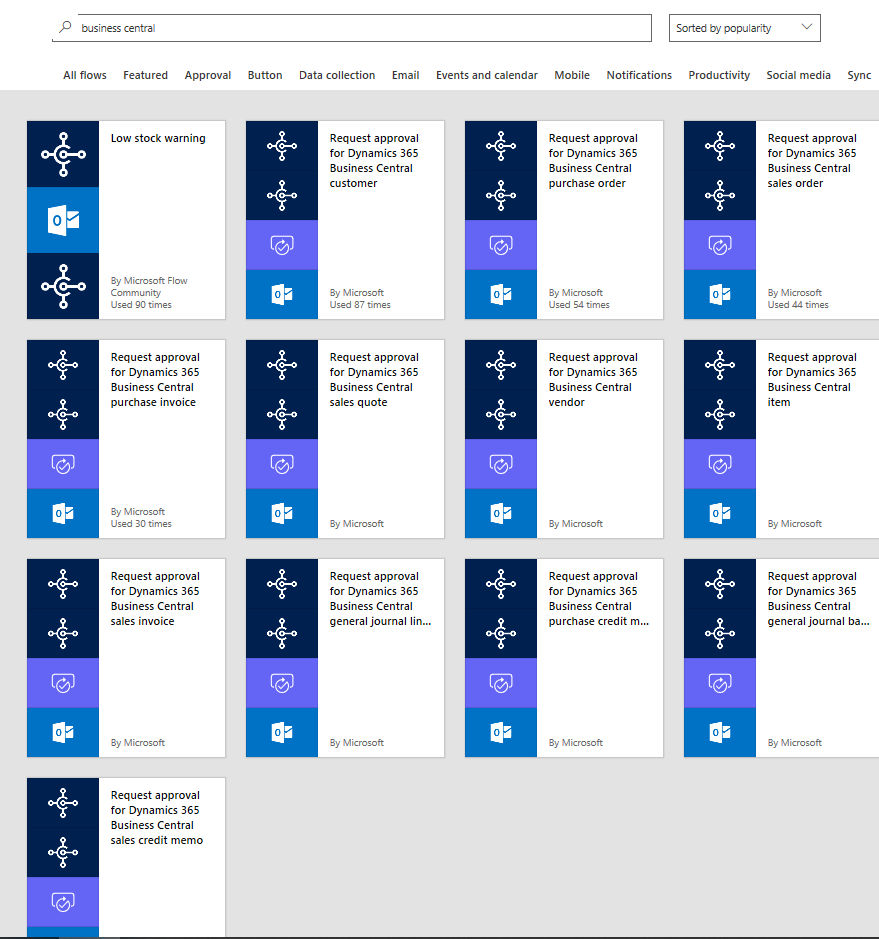The width and height of the screenshot is (879, 939).
Task: Click the Approvals icon on purchase order card
Action: coord(501,245)
